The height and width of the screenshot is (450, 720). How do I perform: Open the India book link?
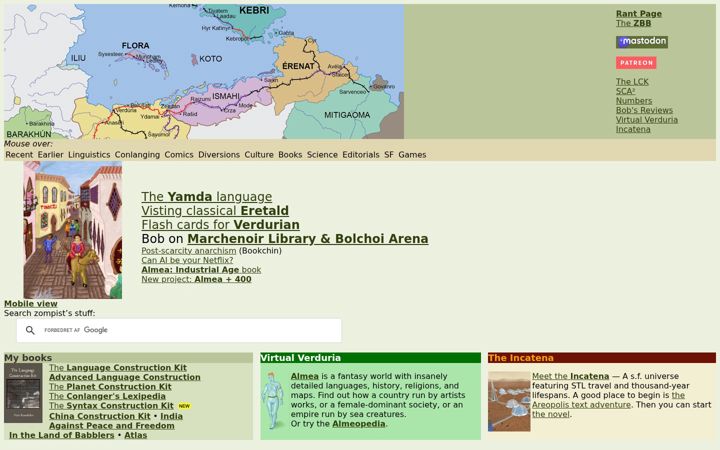[x=171, y=416]
